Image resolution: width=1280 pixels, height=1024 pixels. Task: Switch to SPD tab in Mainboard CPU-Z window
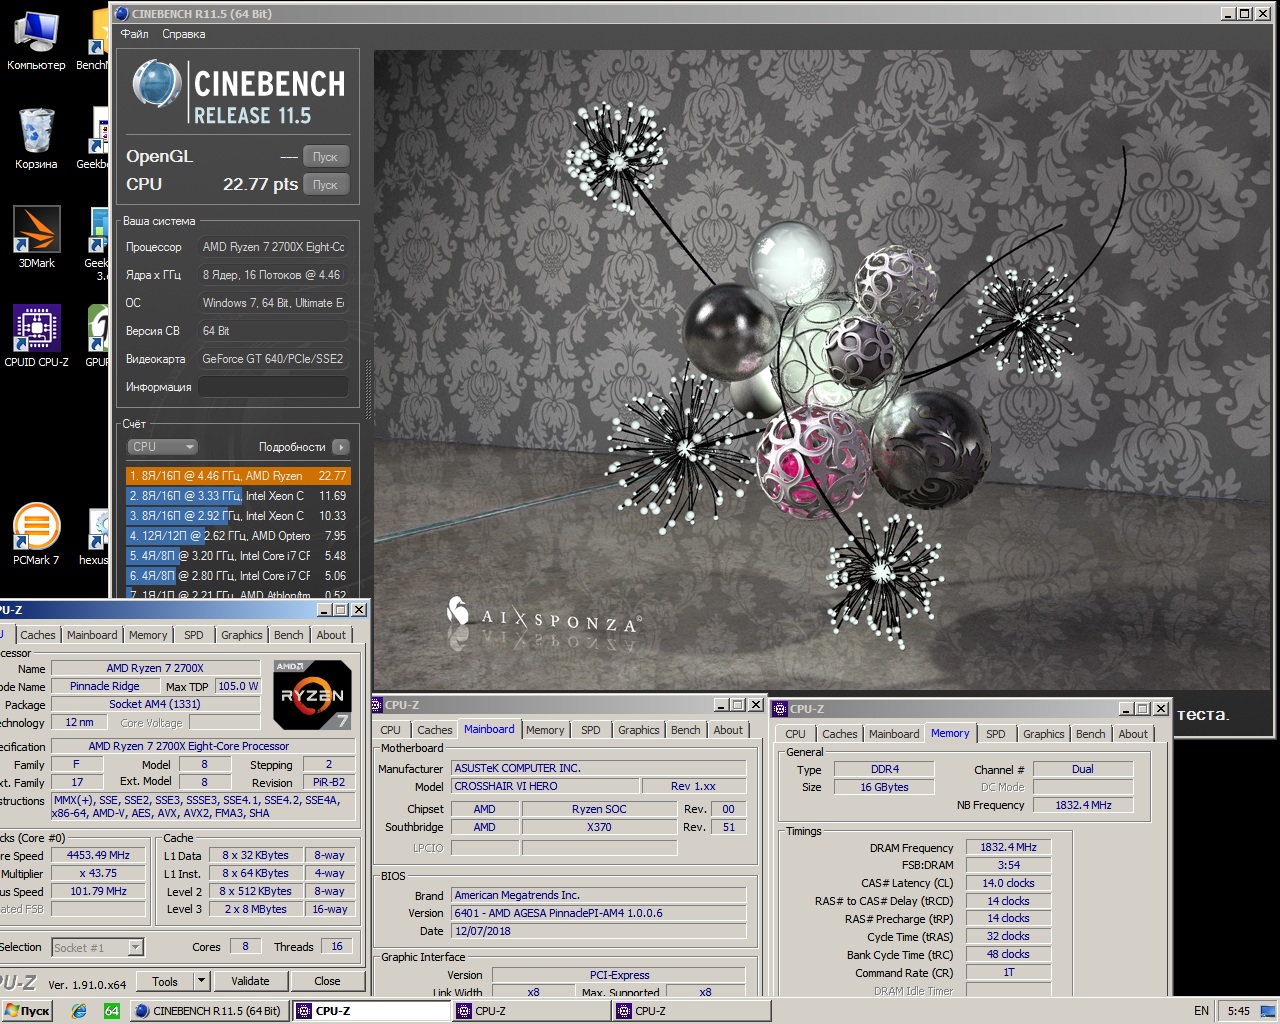coord(591,730)
